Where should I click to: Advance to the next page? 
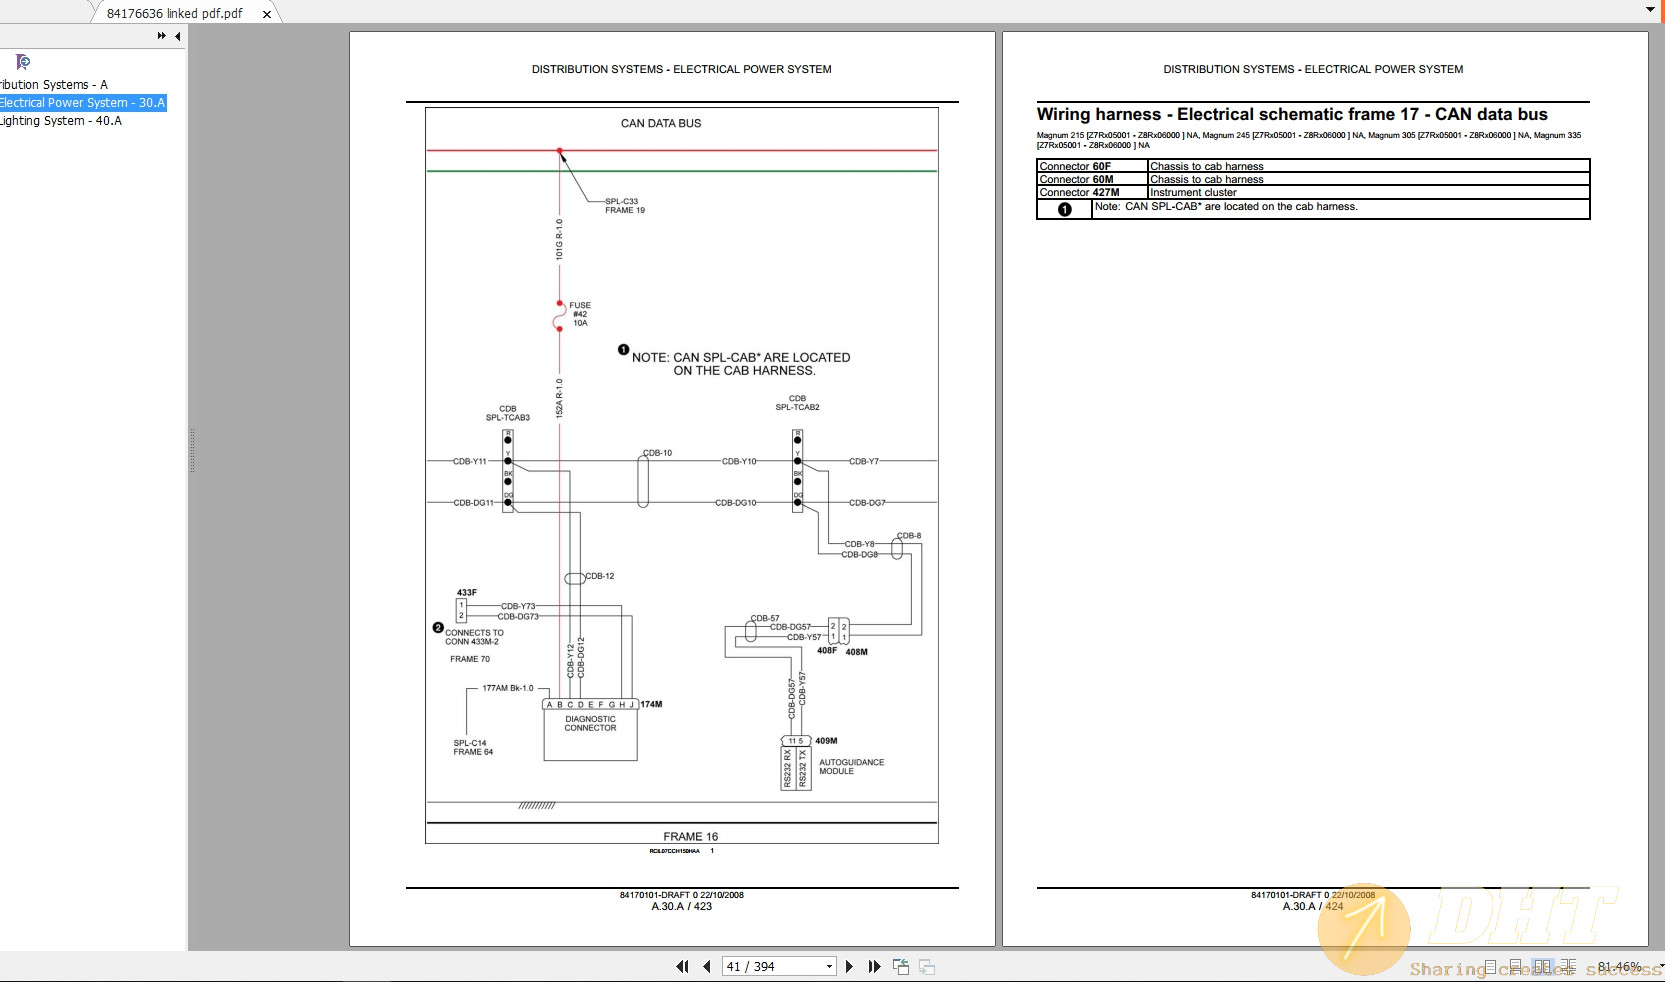[x=849, y=967]
